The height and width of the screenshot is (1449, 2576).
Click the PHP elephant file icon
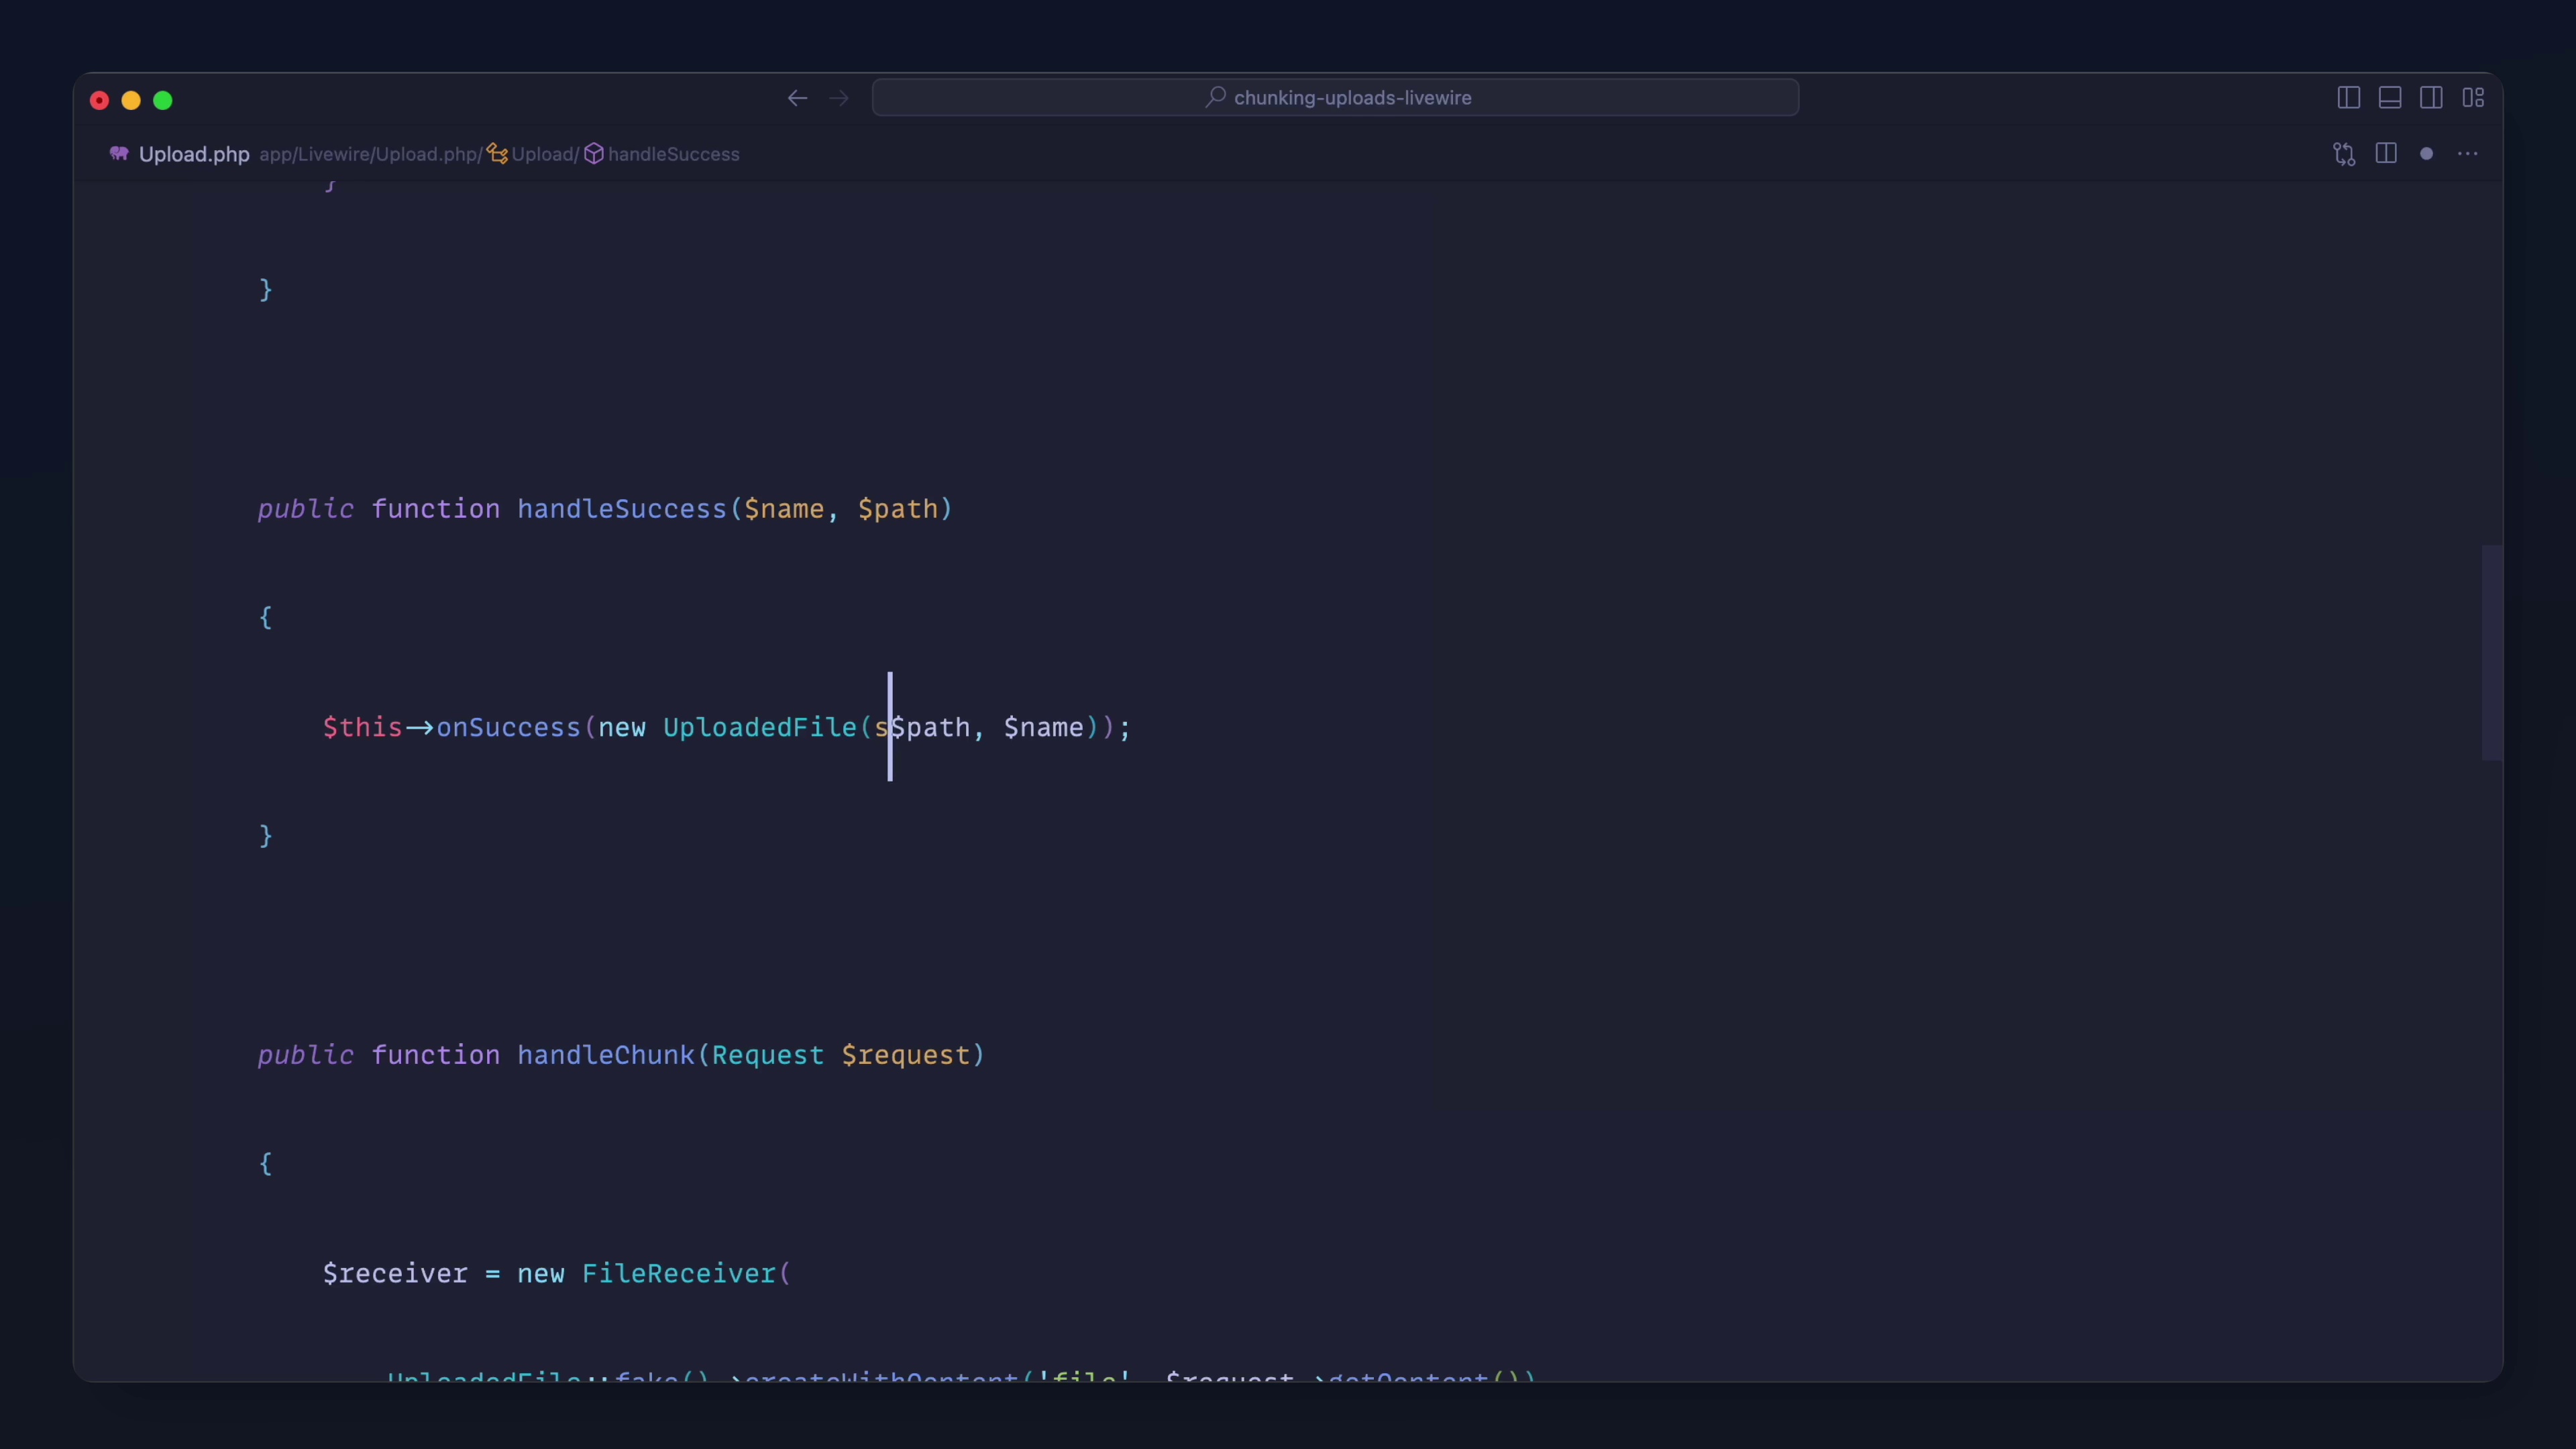pyautogui.click(x=119, y=153)
